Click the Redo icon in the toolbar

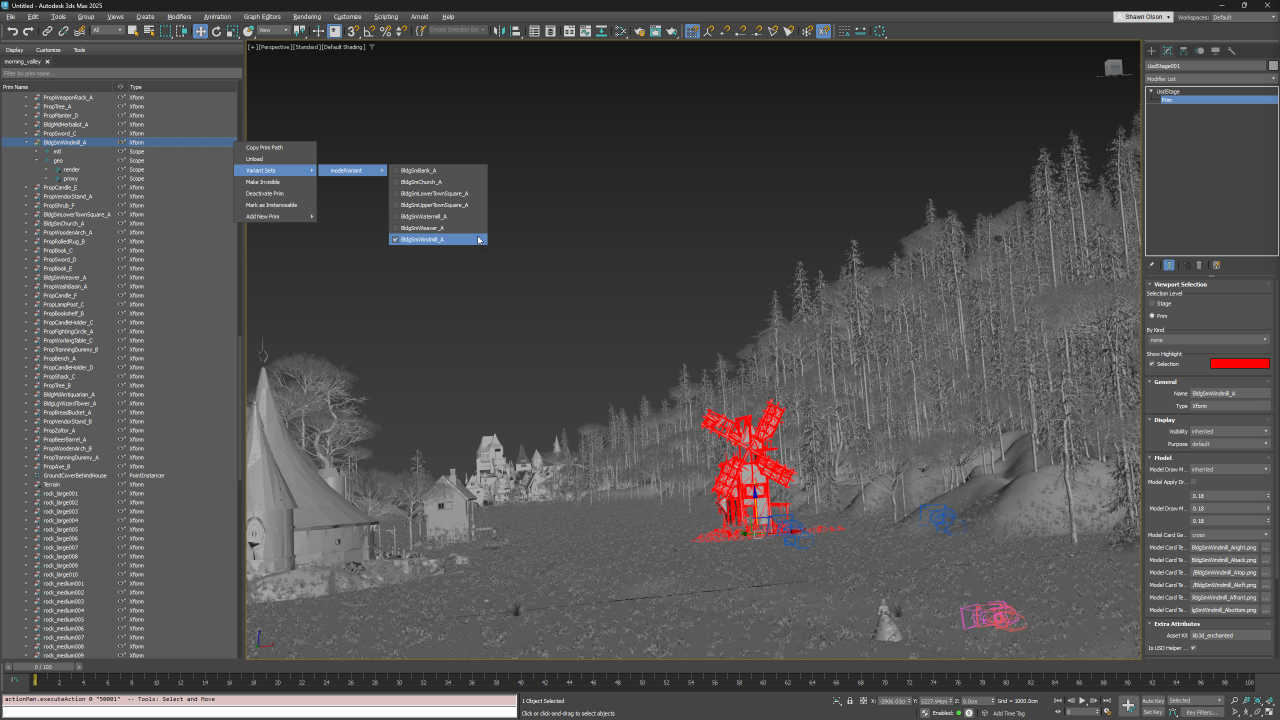[28, 31]
